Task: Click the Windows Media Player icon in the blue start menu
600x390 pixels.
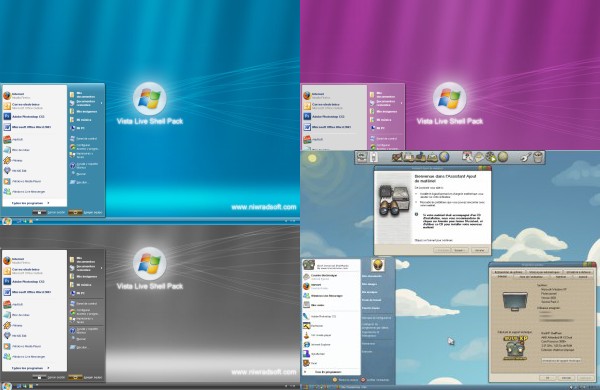Action: pos(7,181)
